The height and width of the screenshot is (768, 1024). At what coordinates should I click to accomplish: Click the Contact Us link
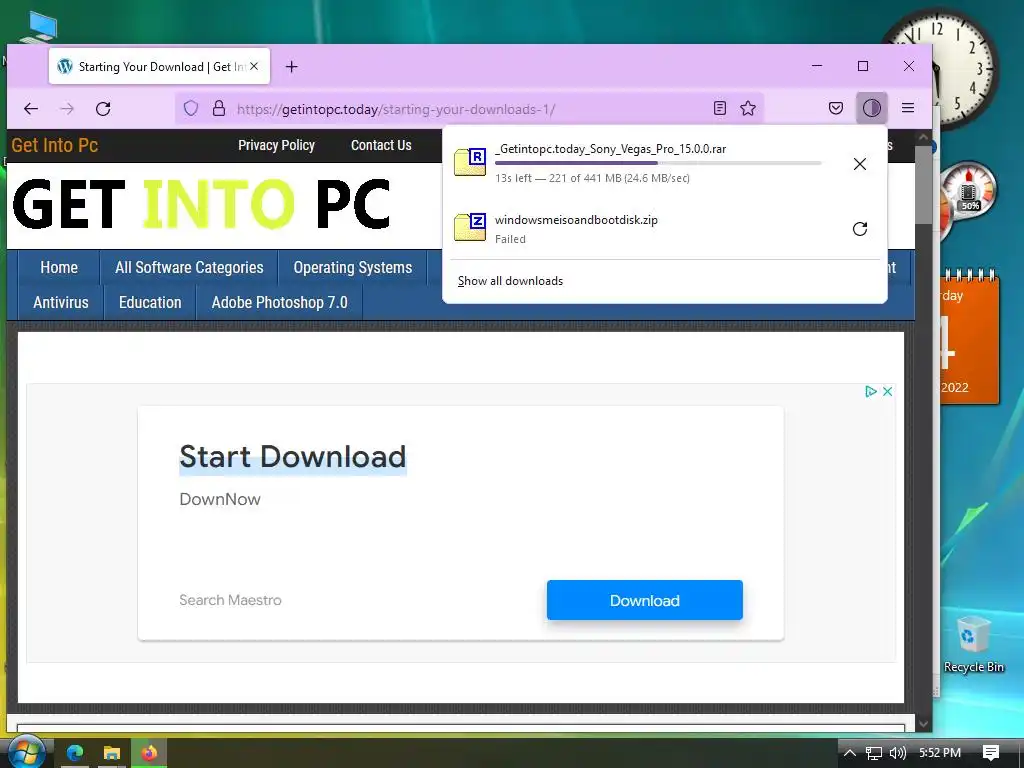pyautogui.click(x=381, y=145)
